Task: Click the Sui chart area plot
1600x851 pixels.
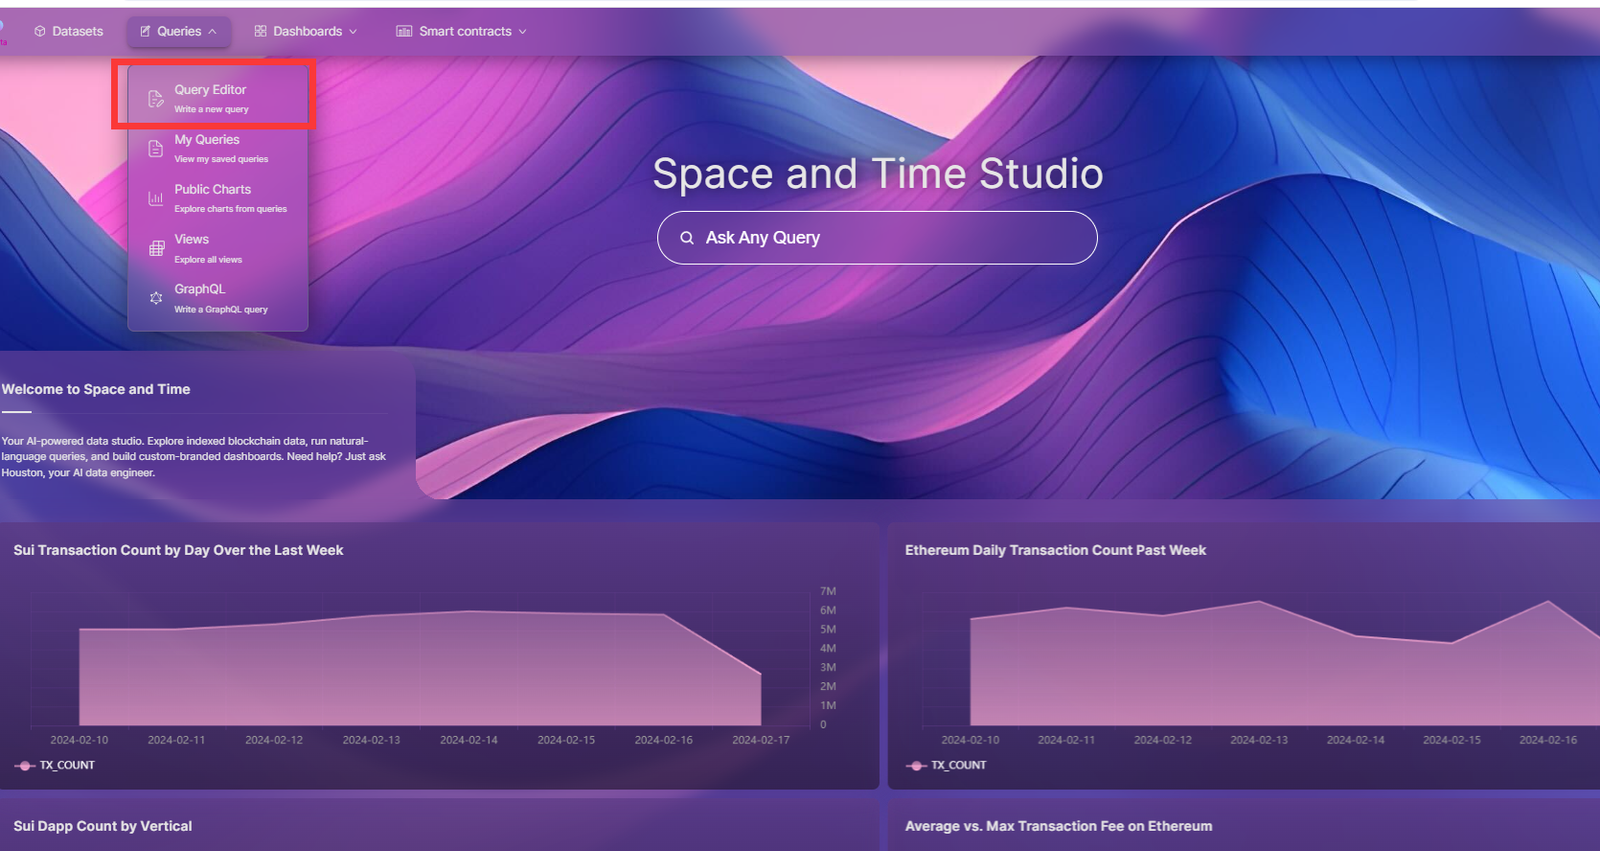Action: pyautogui.click(x=420, y=668)
